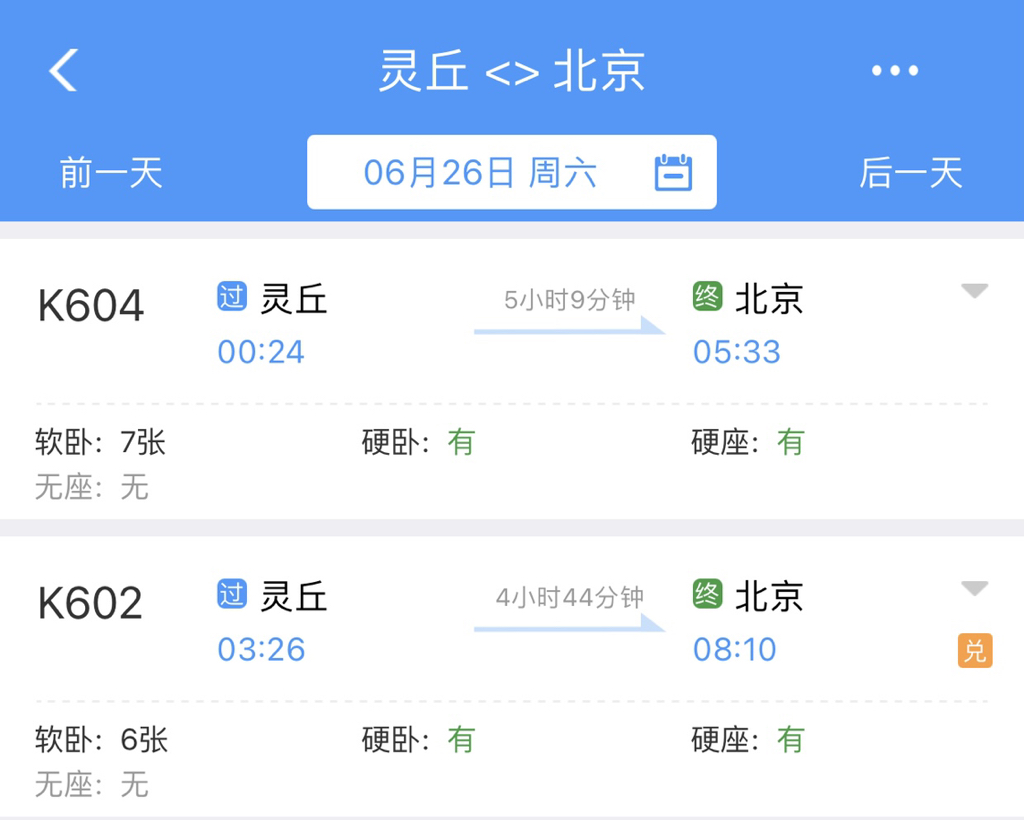The height and width of the screenshot is (820, 1024).
Task: Tap the route title 灵丘 <> 北京
Action: pos(512,70)
